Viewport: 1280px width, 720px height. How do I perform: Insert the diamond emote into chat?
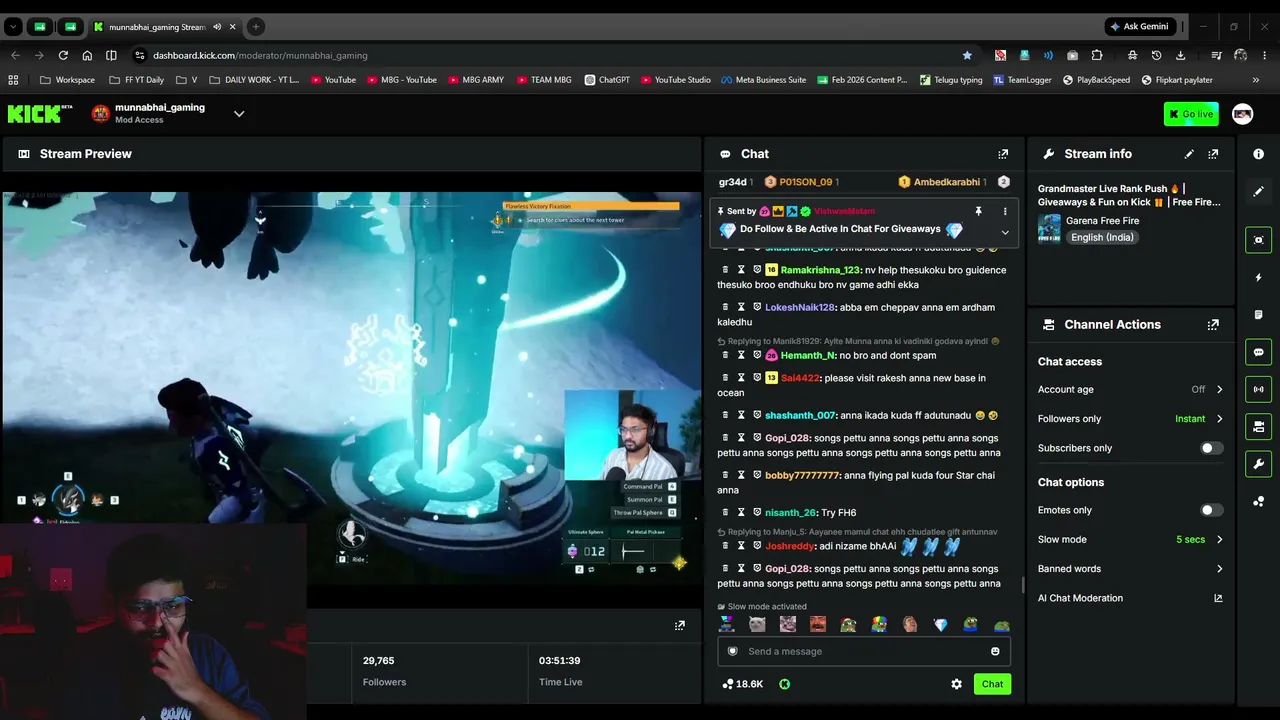coord(940,625)
